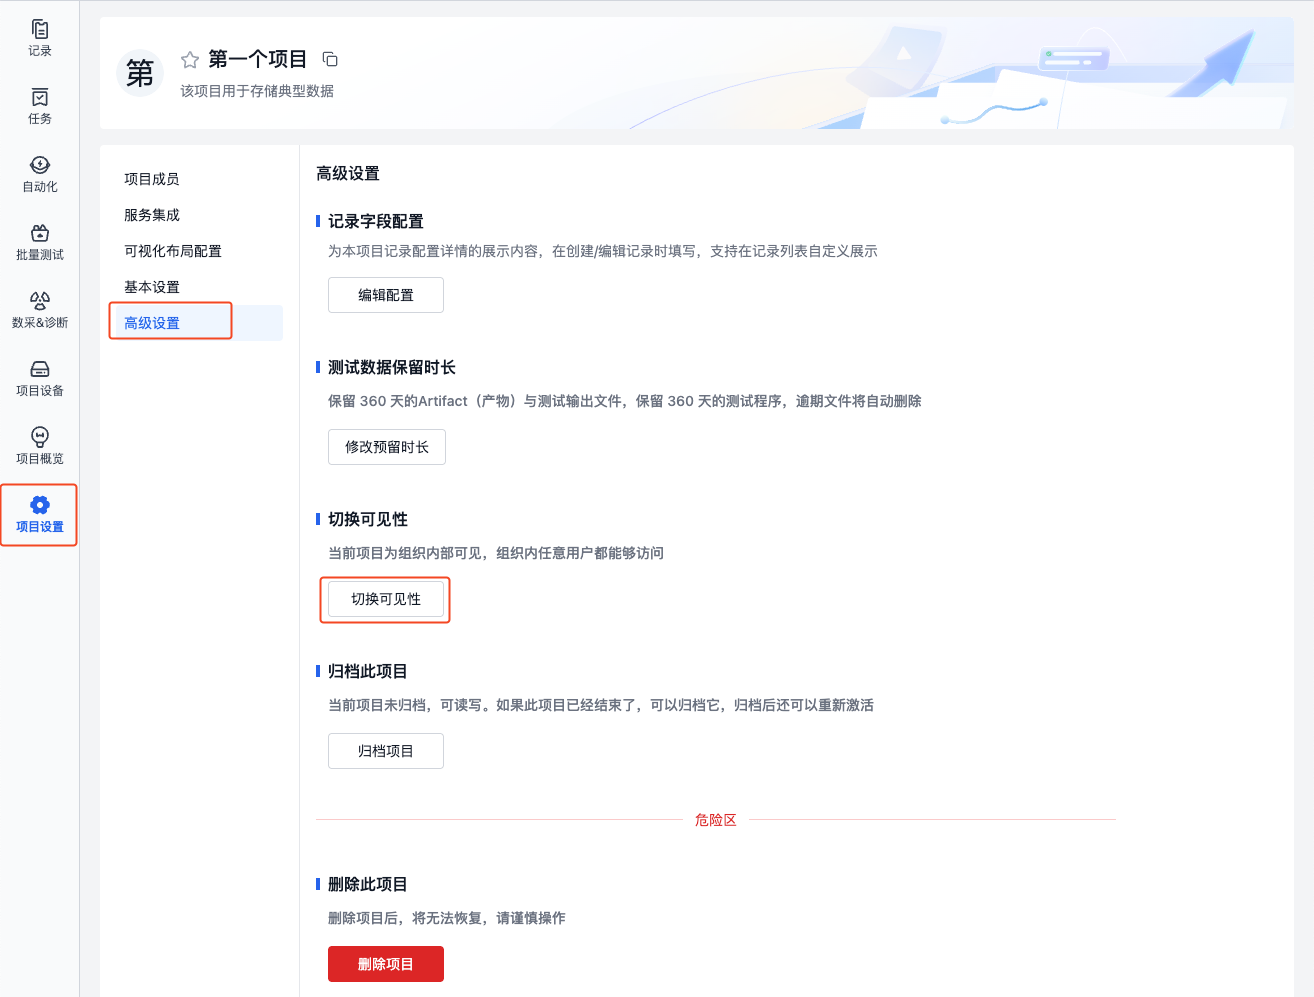Click the 编辑配置 button

[386, 295]
